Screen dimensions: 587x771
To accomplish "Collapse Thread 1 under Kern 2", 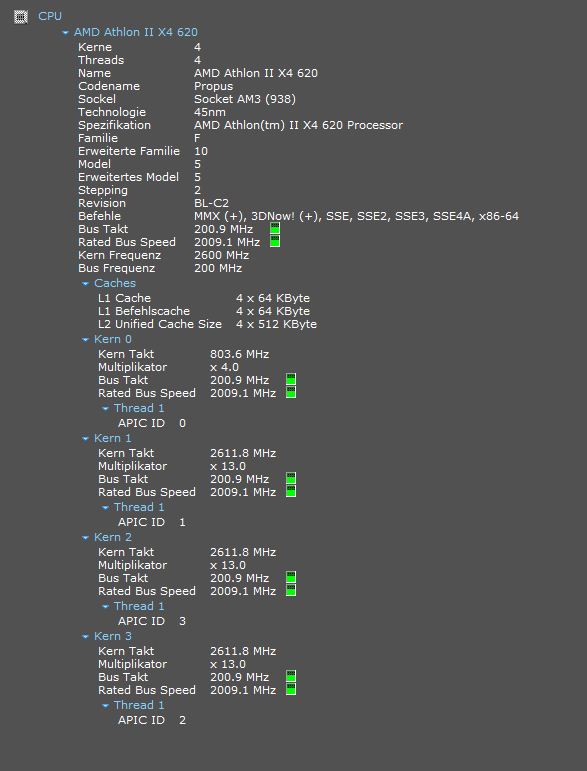I will pos(105,606).
